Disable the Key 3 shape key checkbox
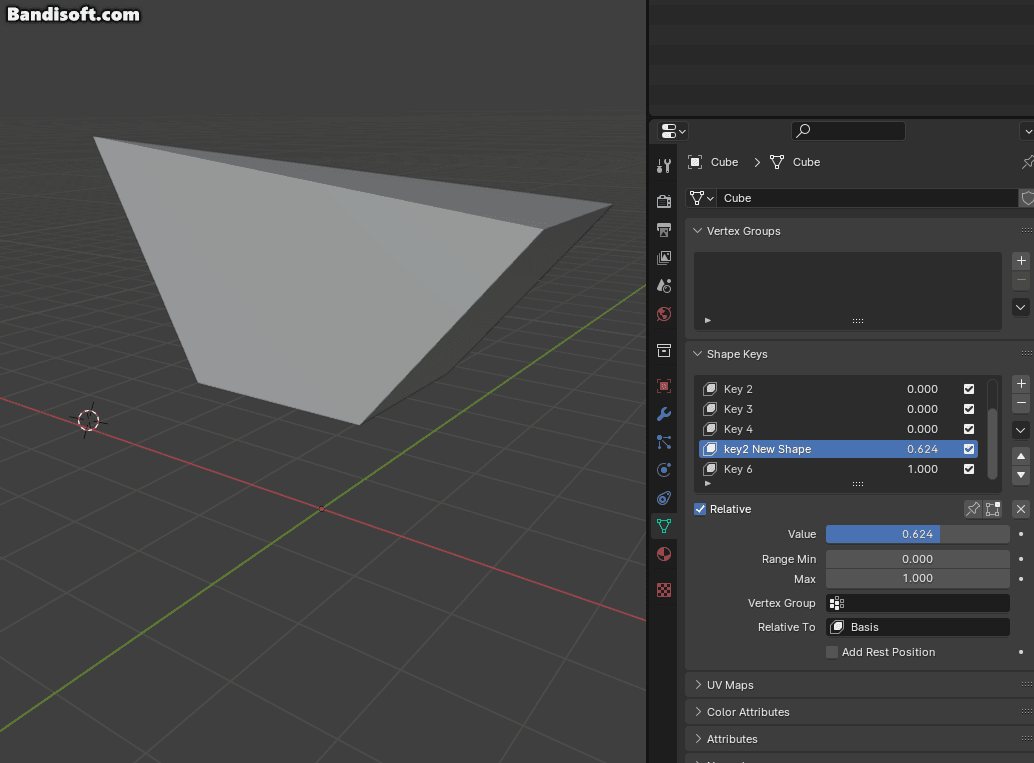 (969, 409)
